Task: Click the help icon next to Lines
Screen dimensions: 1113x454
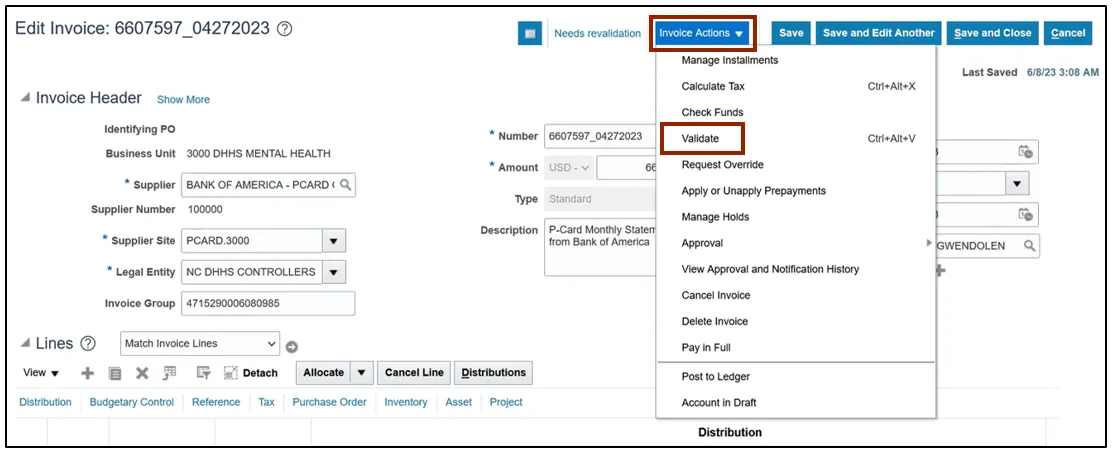Action: [88, 344]
